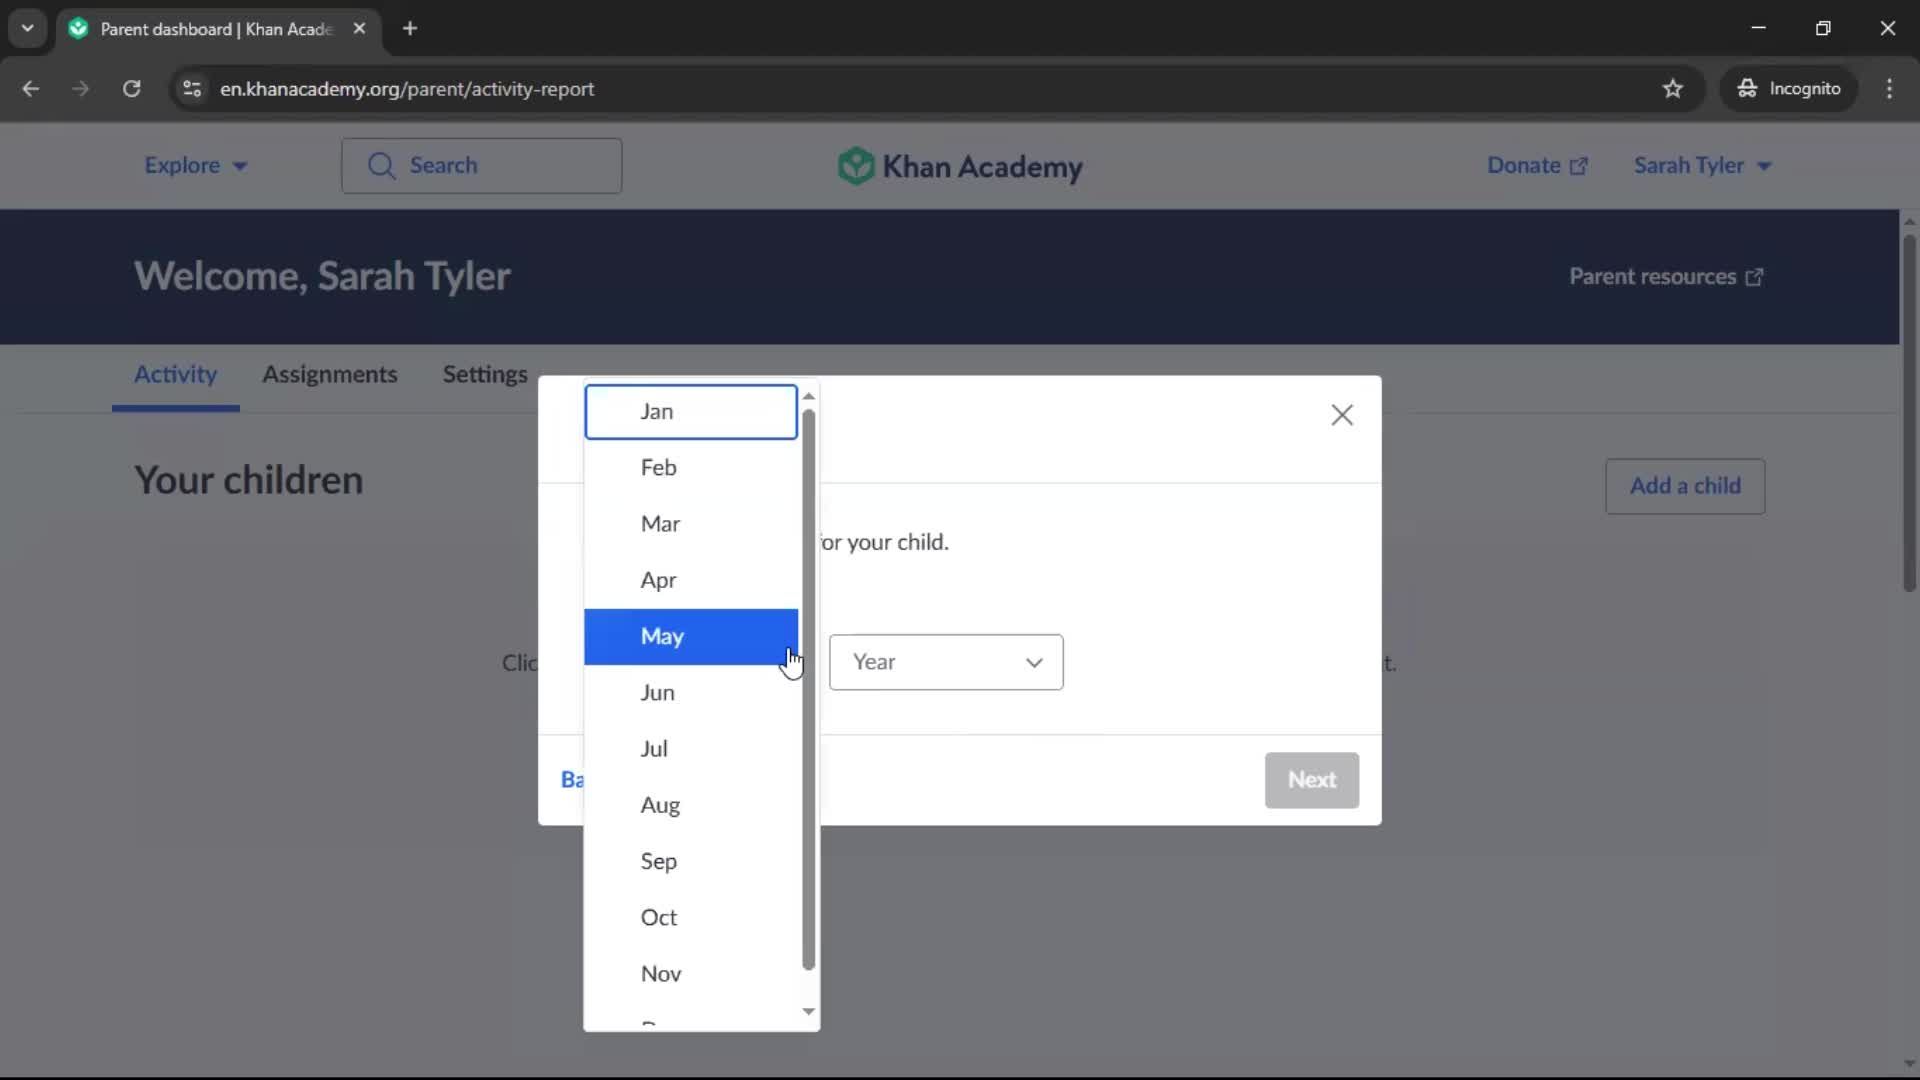Select Sep in the month dropdown

pyautogui.click(x=691, y=861)
